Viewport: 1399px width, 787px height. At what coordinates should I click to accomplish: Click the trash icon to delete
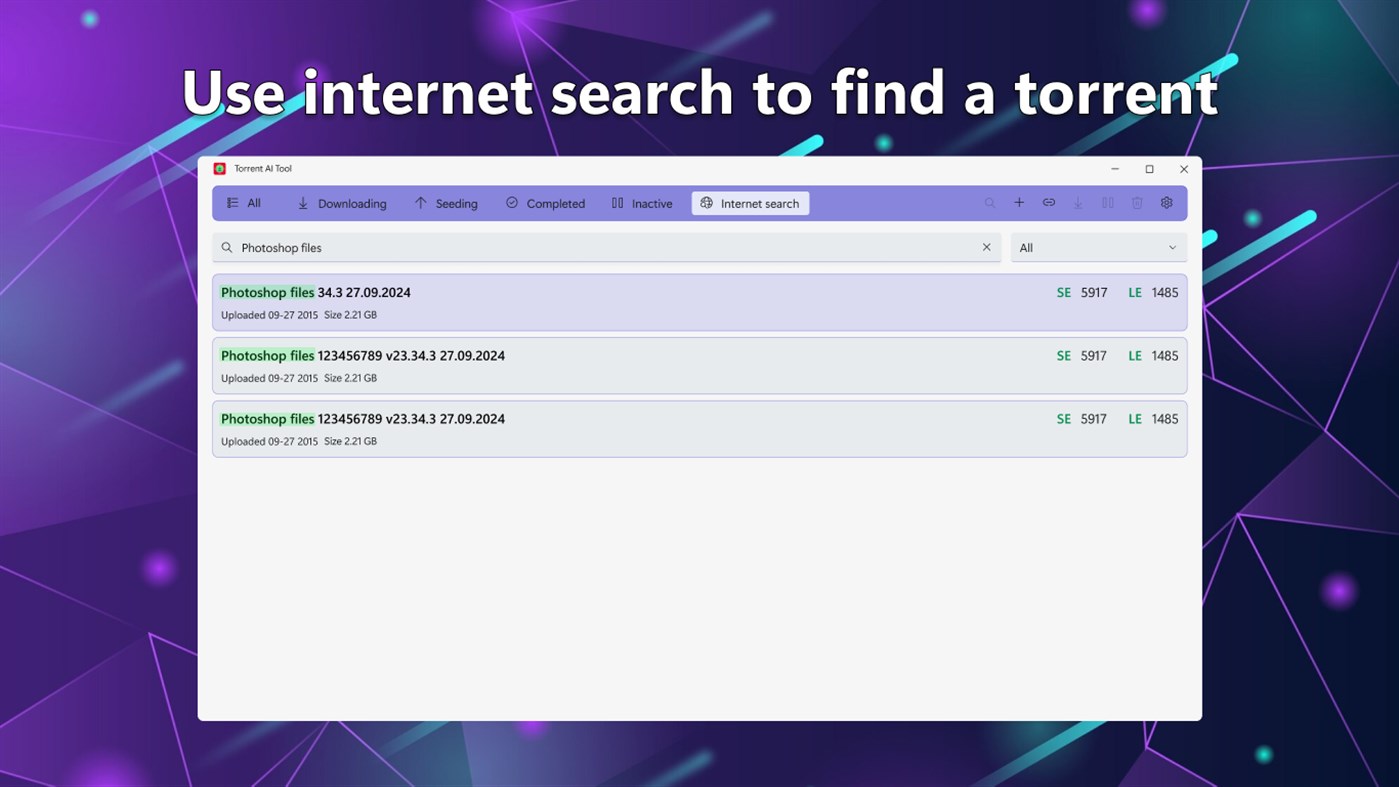click(x=1137, y=203)
